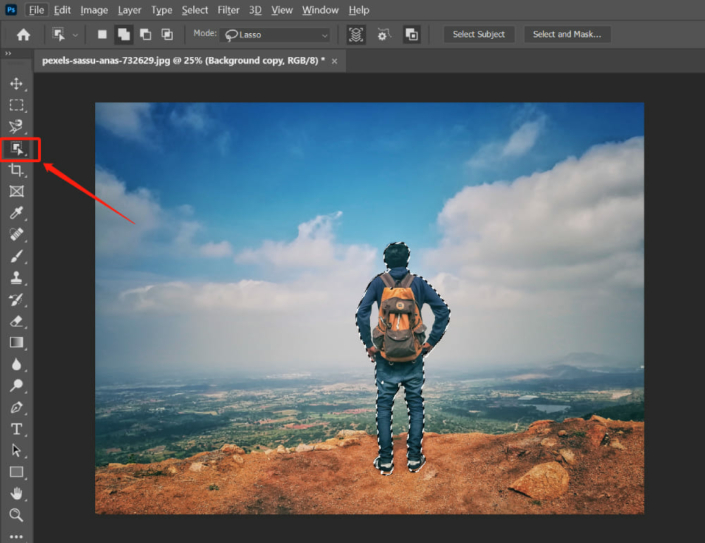Click the Select and Mask button
This screenshot has width=705, height=543.
[567, 34]
